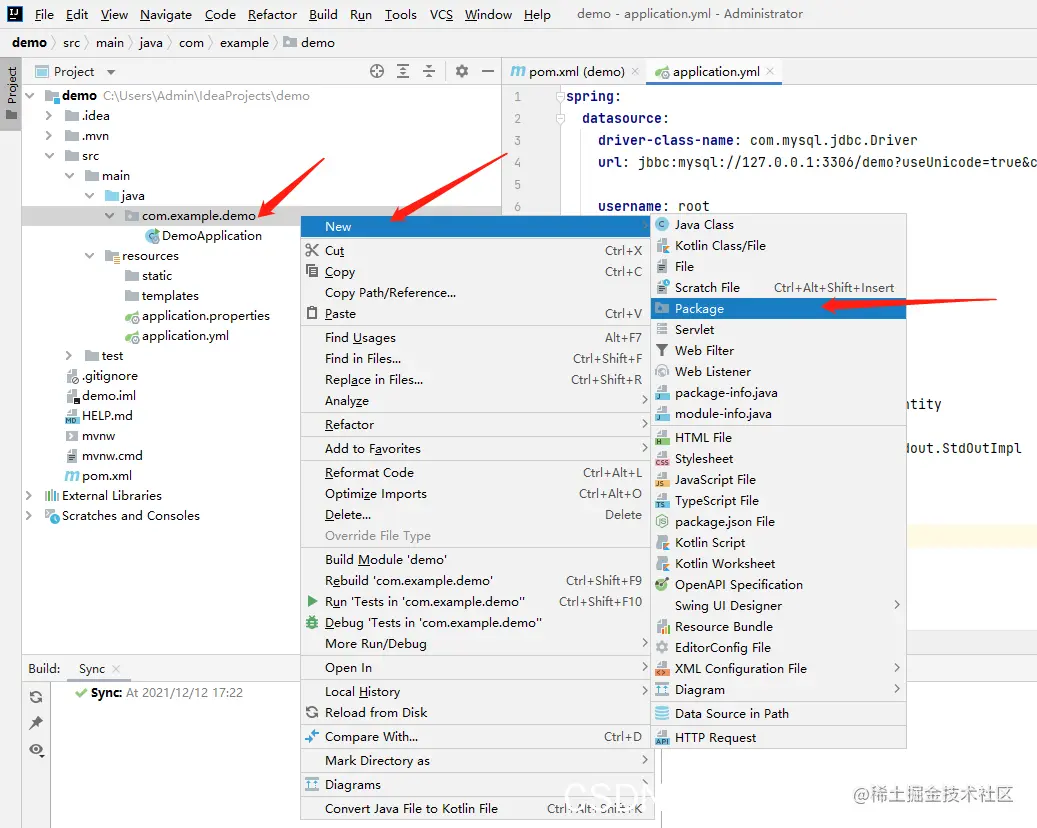This screenshot has width=1037, height=828.
Task: Select pom.xml in project tree
Action: coord(106,476)
